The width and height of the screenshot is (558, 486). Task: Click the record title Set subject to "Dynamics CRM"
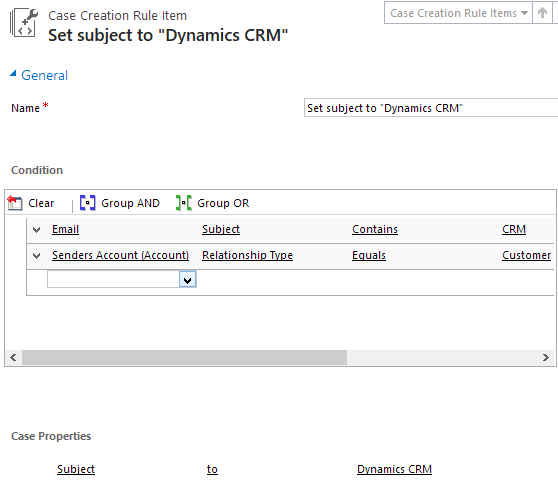168,35
